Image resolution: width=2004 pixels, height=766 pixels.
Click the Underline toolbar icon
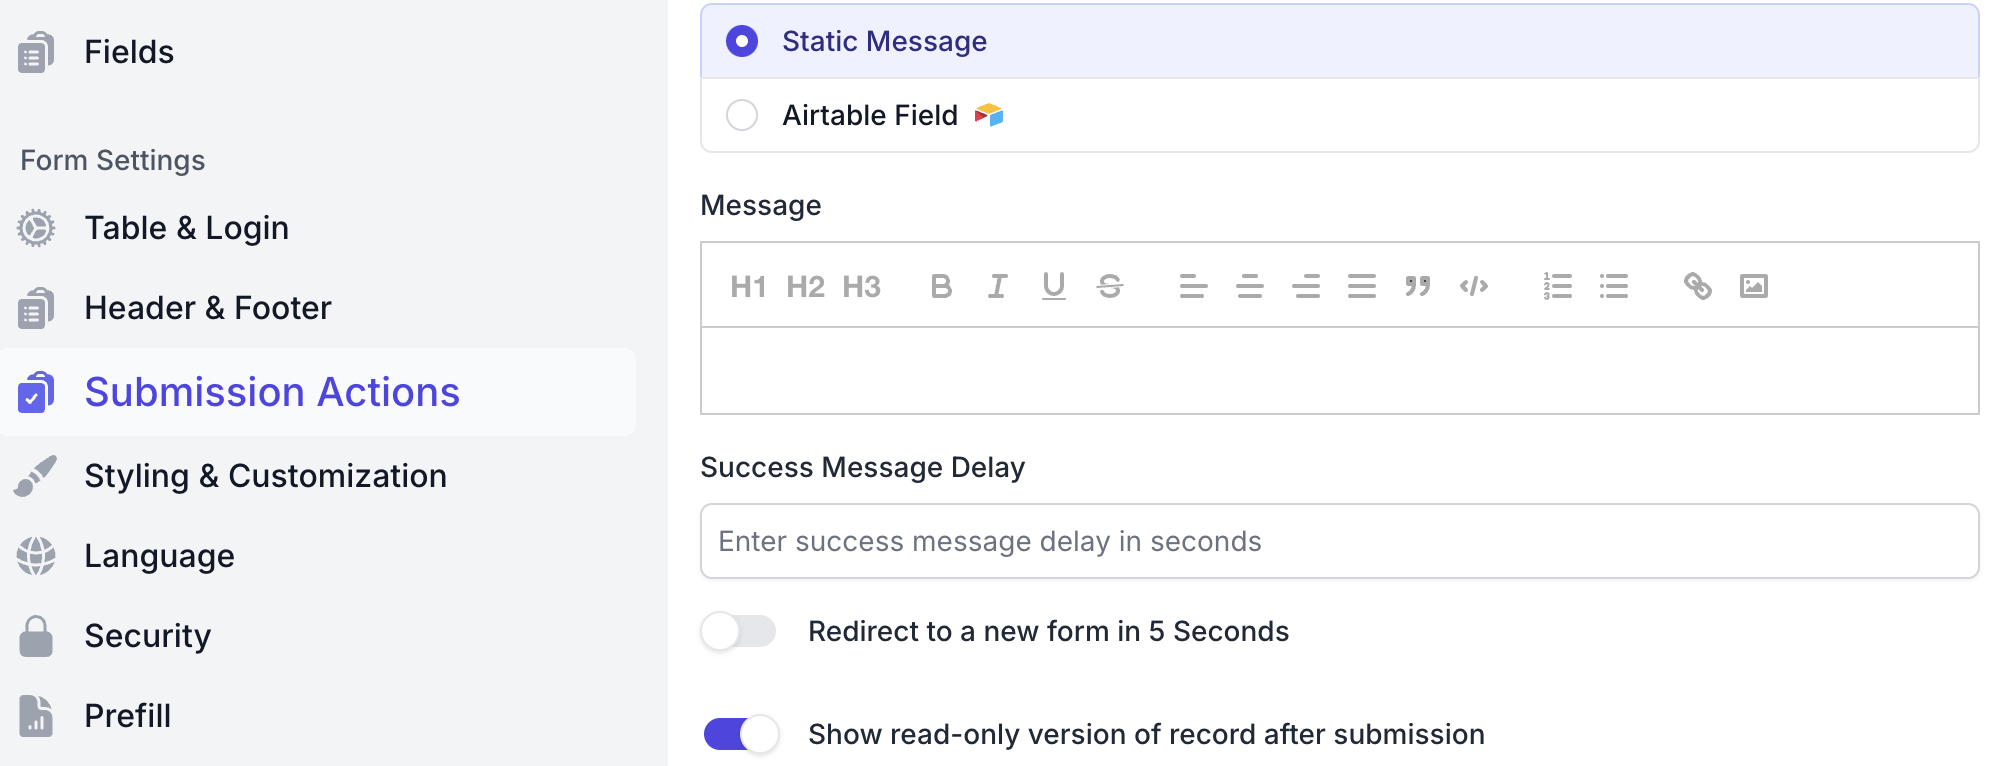click(1053, 287)
